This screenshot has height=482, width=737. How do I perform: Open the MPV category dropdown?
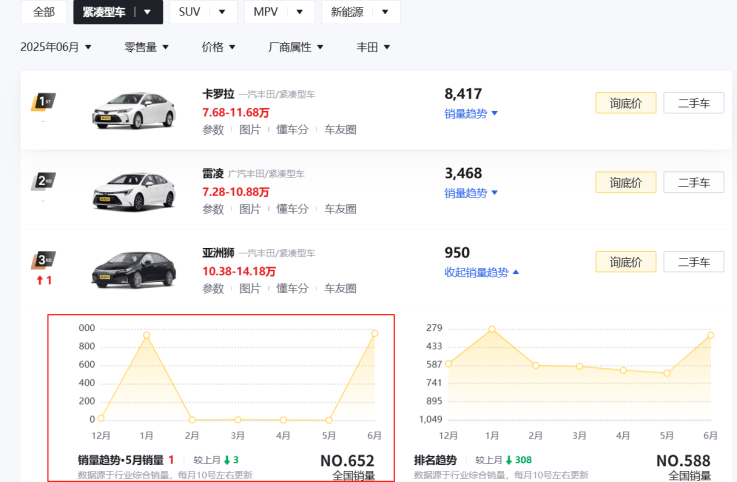pyautogui.click(x=299, y=12)
